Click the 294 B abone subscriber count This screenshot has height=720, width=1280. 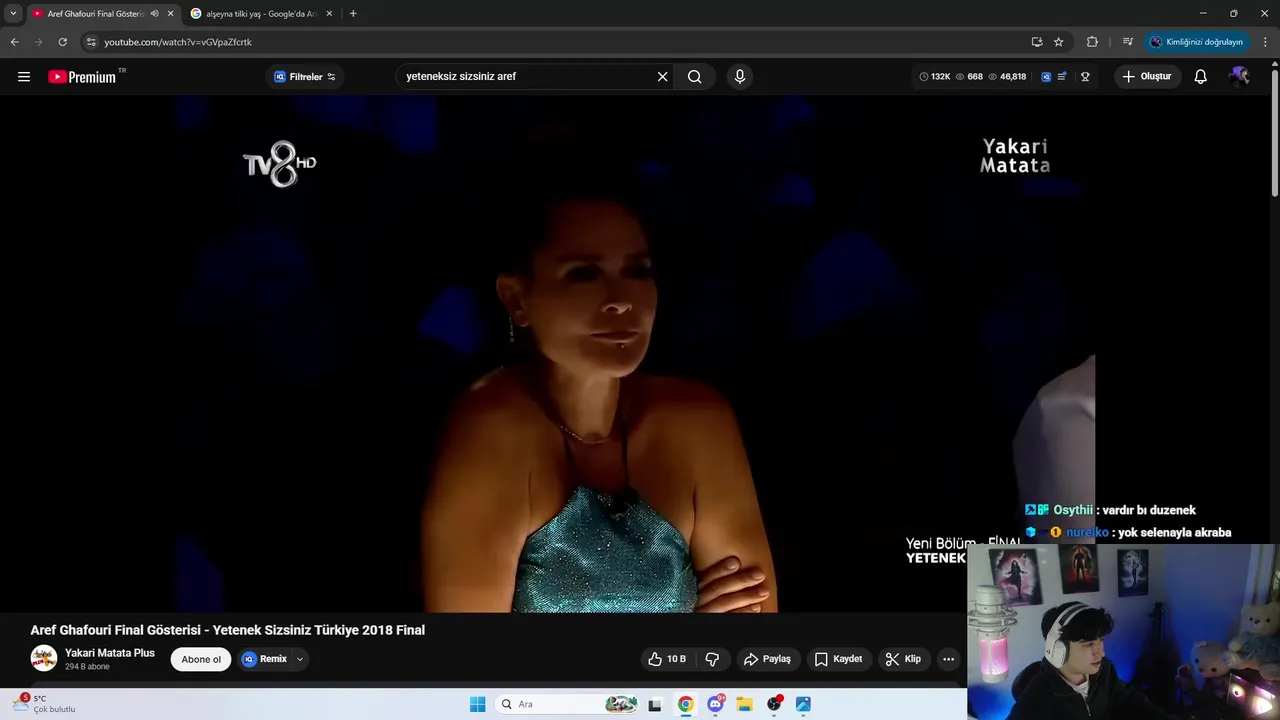click(88, 667)
